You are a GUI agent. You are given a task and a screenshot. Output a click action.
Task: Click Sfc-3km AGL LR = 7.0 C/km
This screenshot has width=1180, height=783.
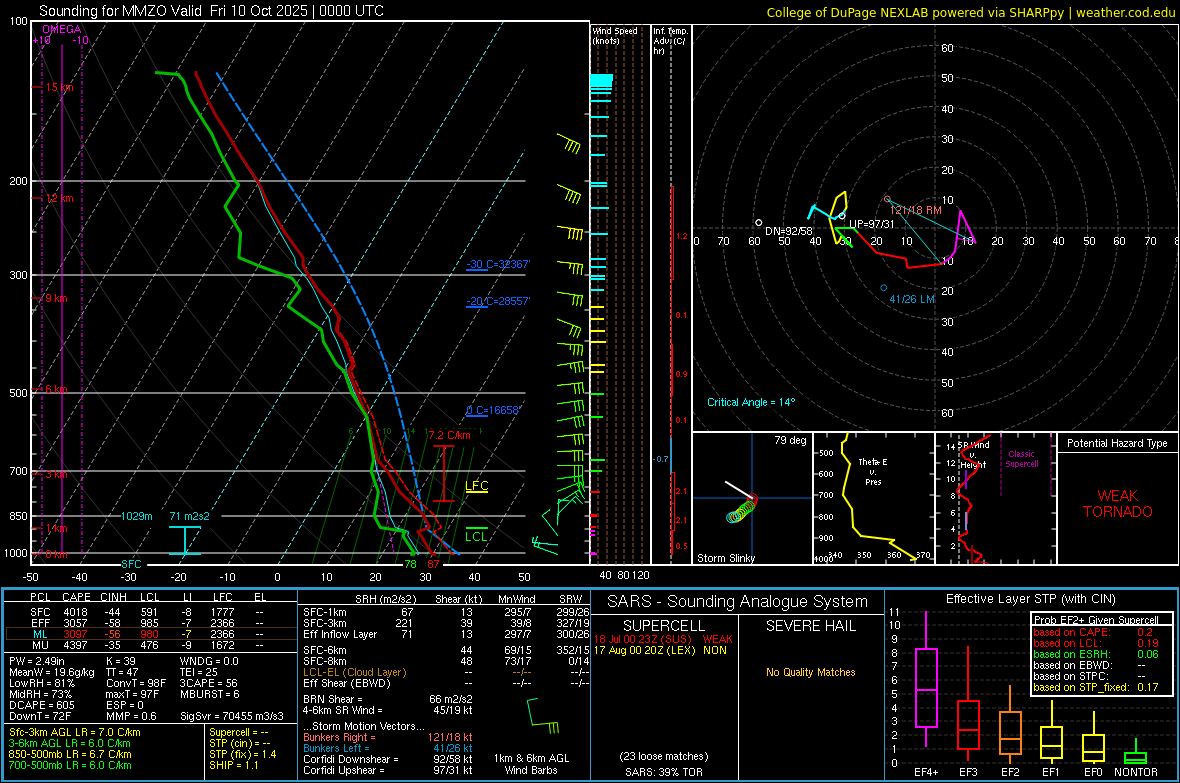(x=75, y=732)
